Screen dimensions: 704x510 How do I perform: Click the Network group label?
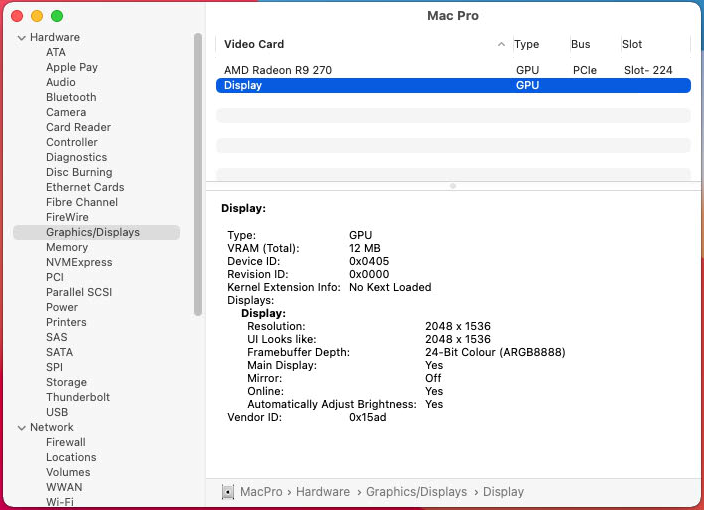pyautogui.click(x=52, y=427)
